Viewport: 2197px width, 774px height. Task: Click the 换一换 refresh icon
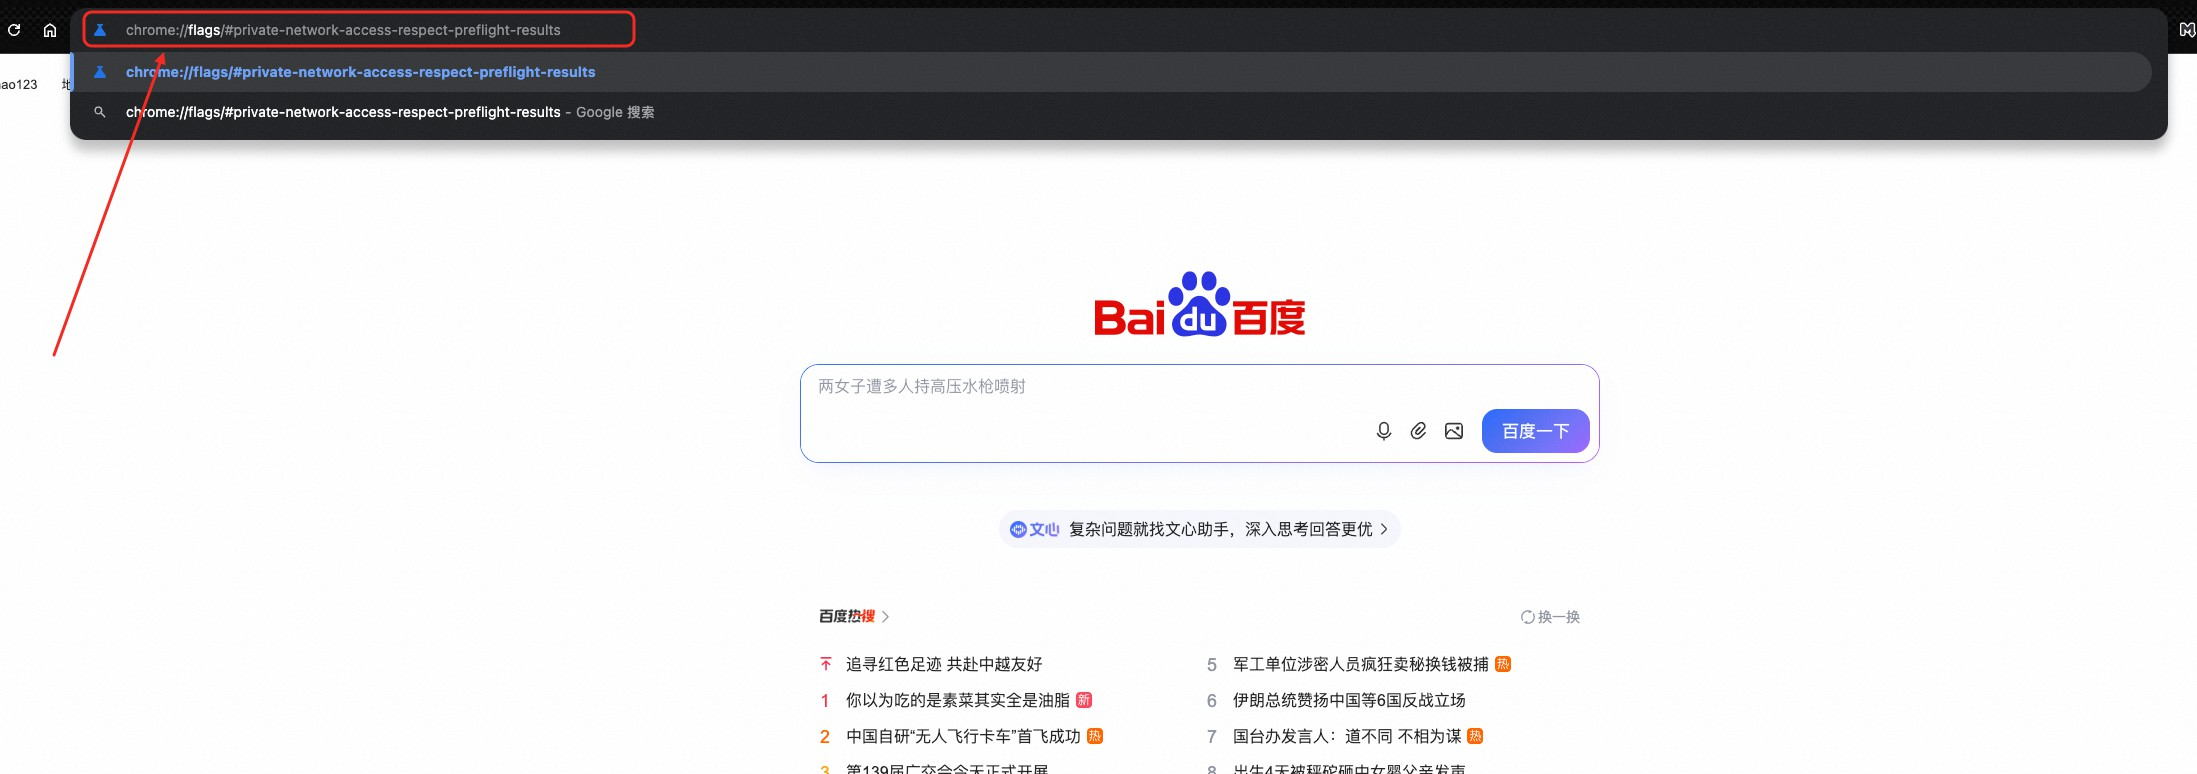[x=1528, y=617]
